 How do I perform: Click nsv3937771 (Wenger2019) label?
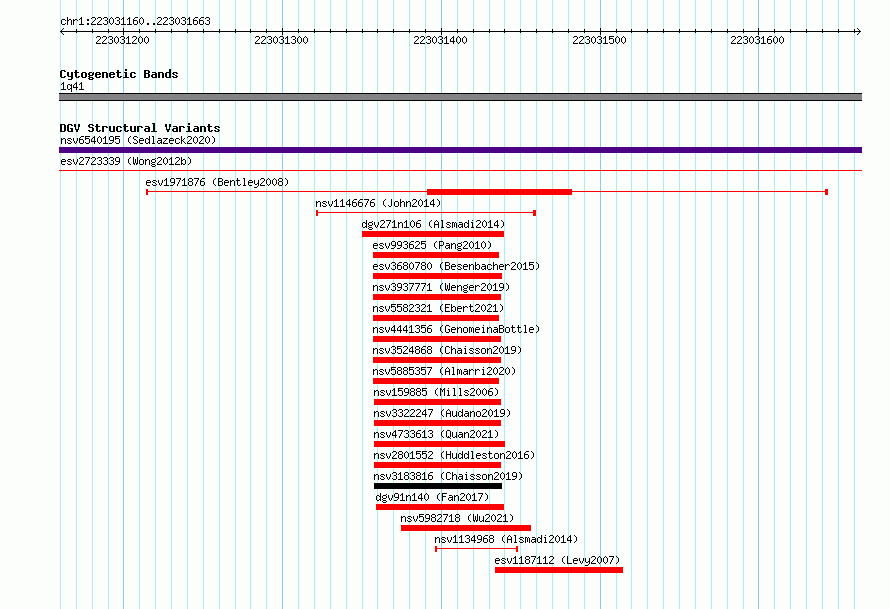(x=441, y=287)
